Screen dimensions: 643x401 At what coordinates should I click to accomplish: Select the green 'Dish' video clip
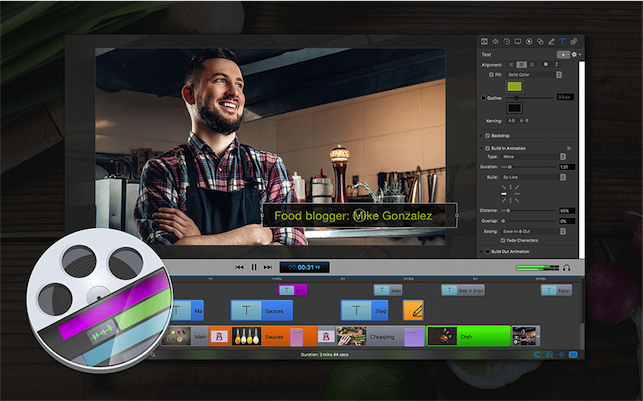pos(469,336)
